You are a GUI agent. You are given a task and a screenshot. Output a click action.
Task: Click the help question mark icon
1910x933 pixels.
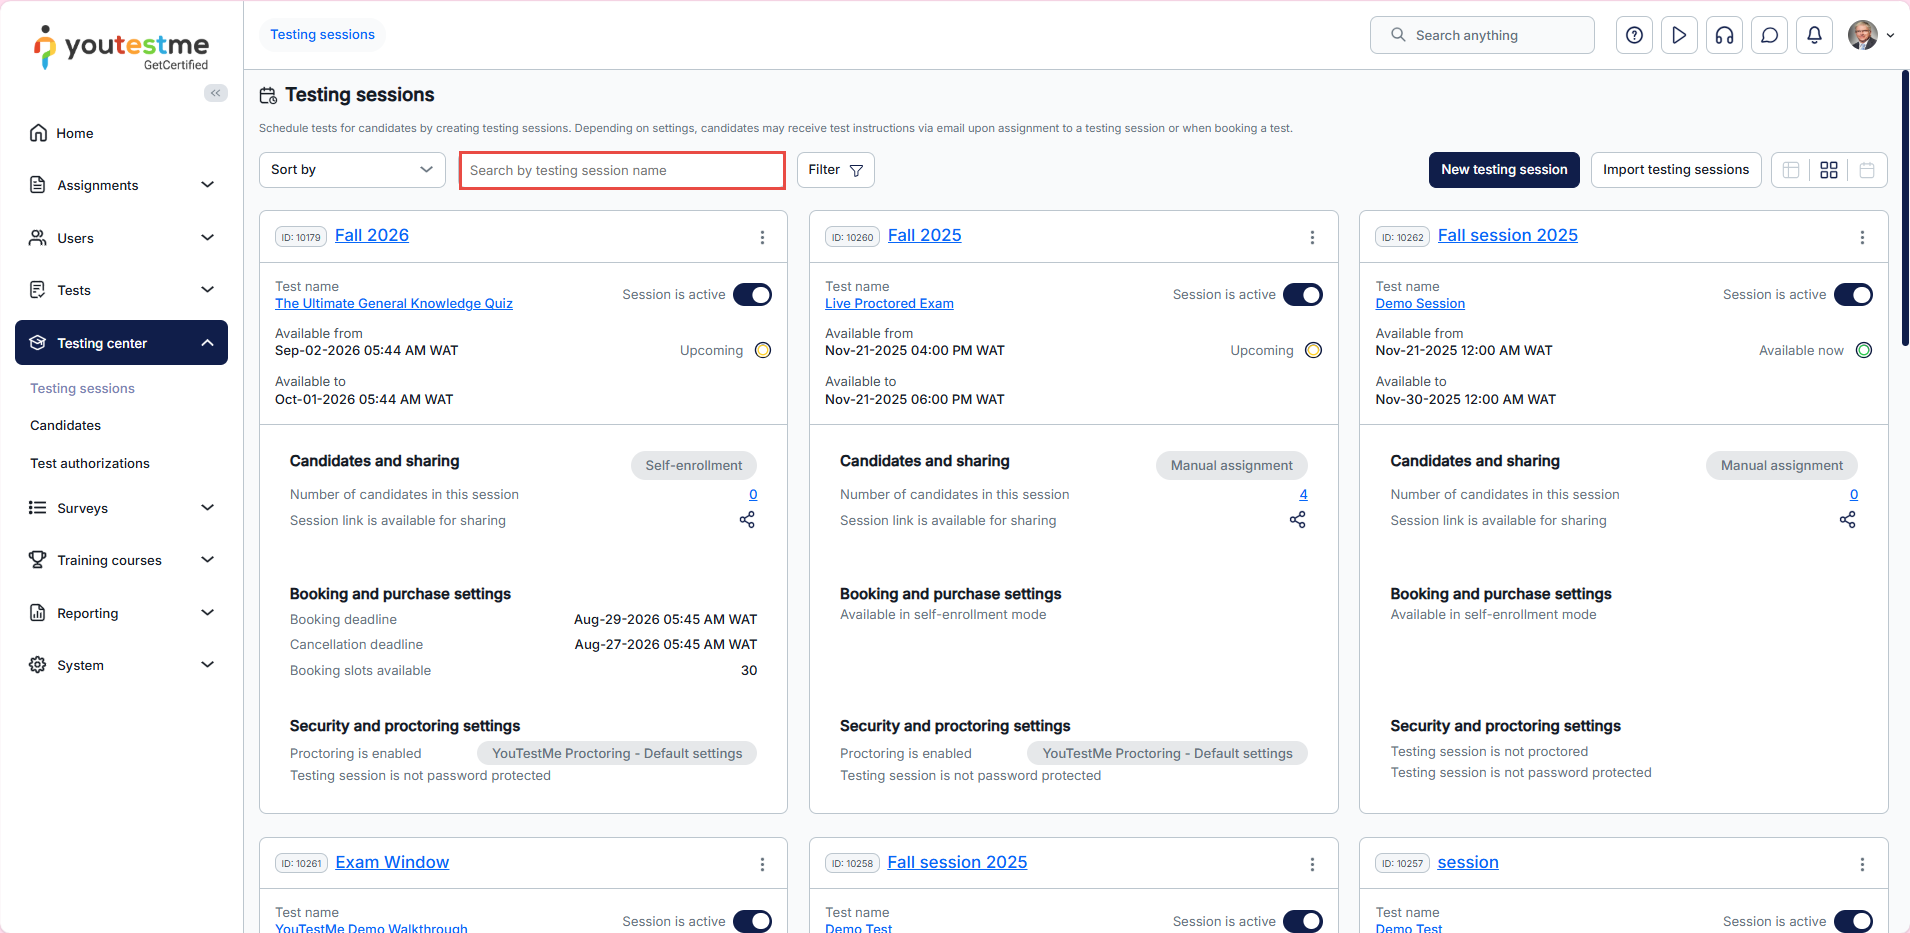coord(1634,35)
